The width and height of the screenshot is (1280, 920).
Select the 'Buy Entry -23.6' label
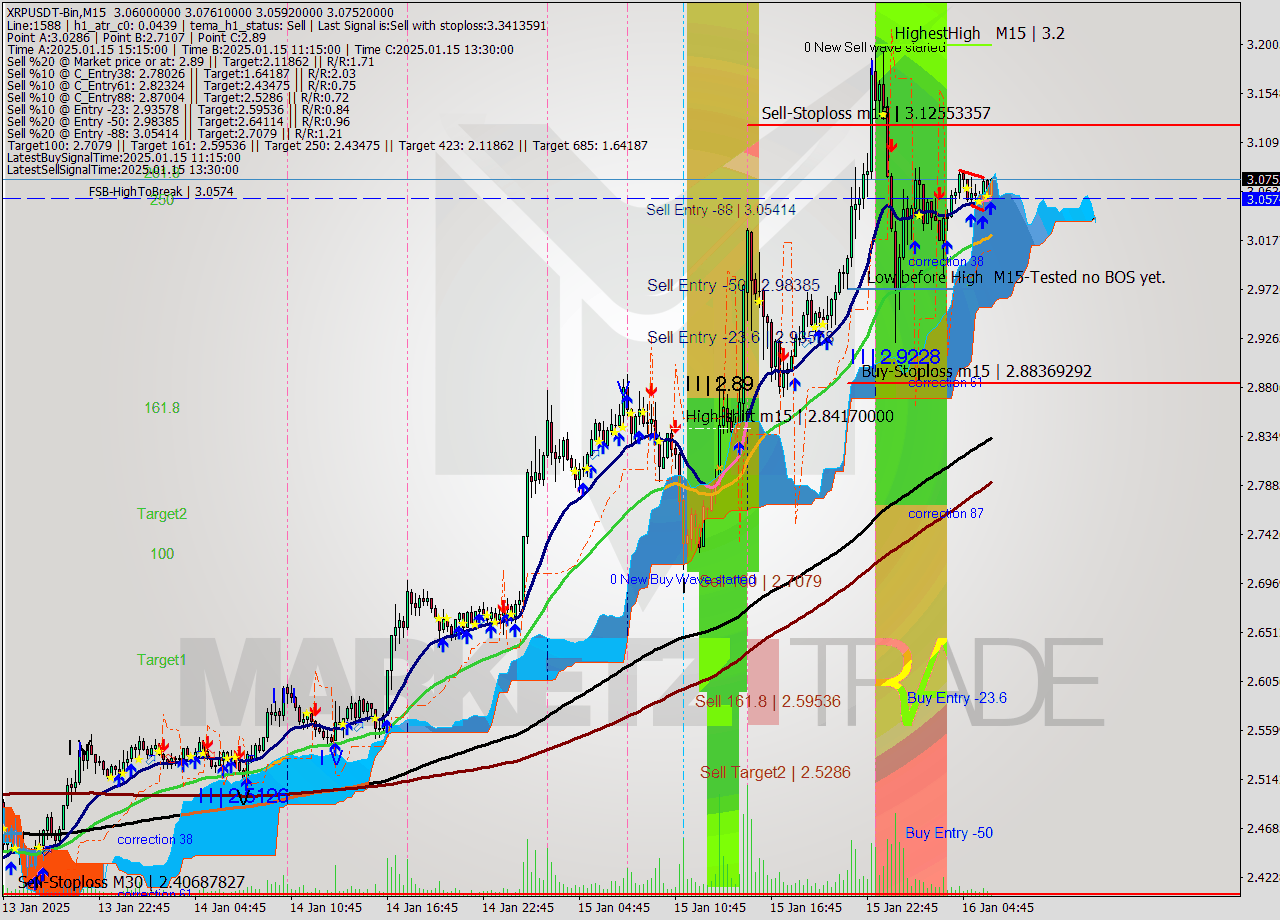click(x=956, y=698)
